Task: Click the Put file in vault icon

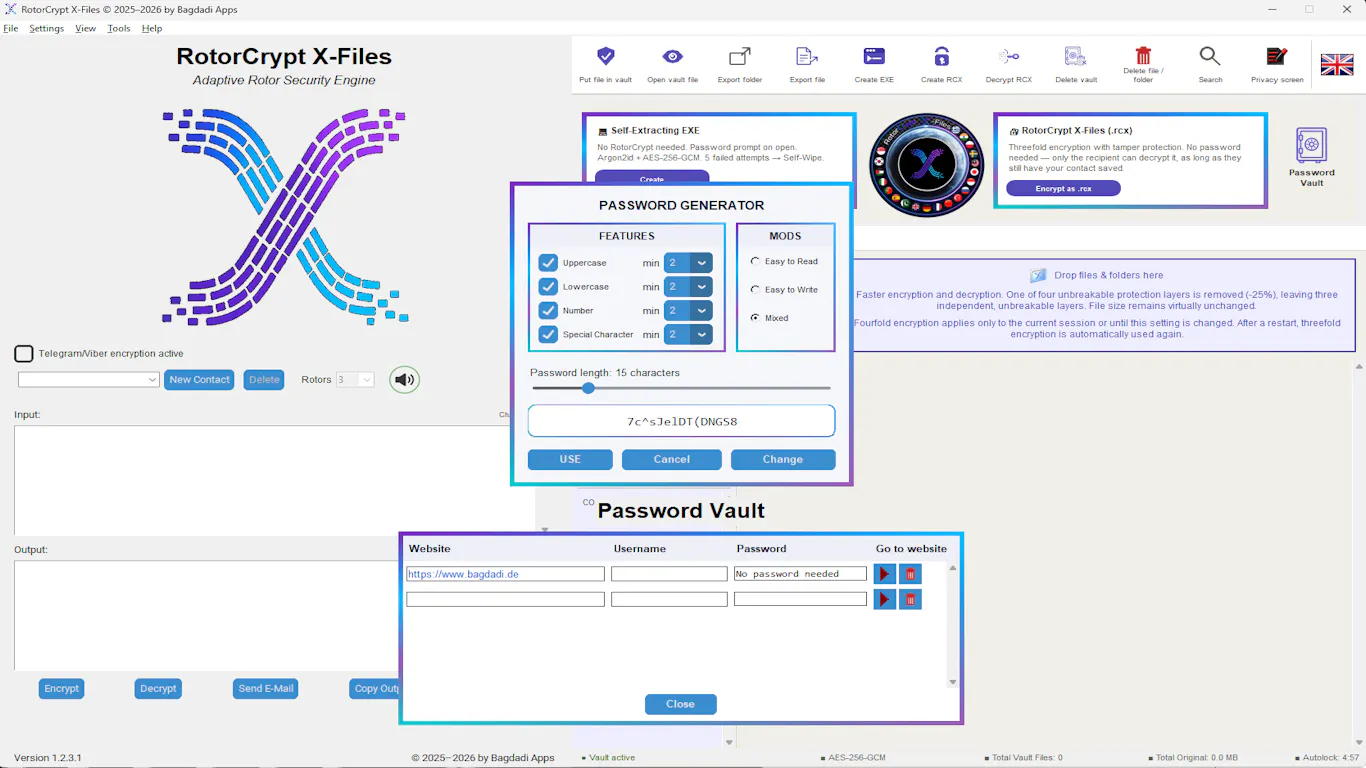Action: tap(605, 57)
